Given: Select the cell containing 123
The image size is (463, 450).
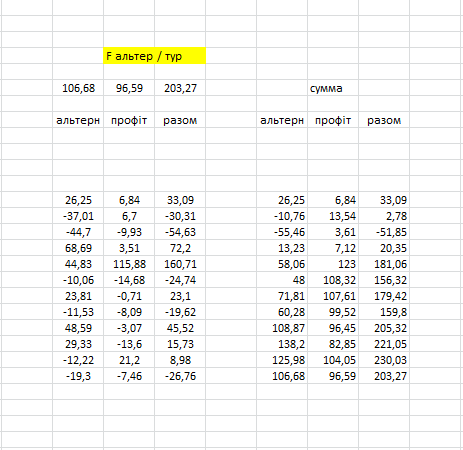Looking at the screenshot, I should pos(333,264).
